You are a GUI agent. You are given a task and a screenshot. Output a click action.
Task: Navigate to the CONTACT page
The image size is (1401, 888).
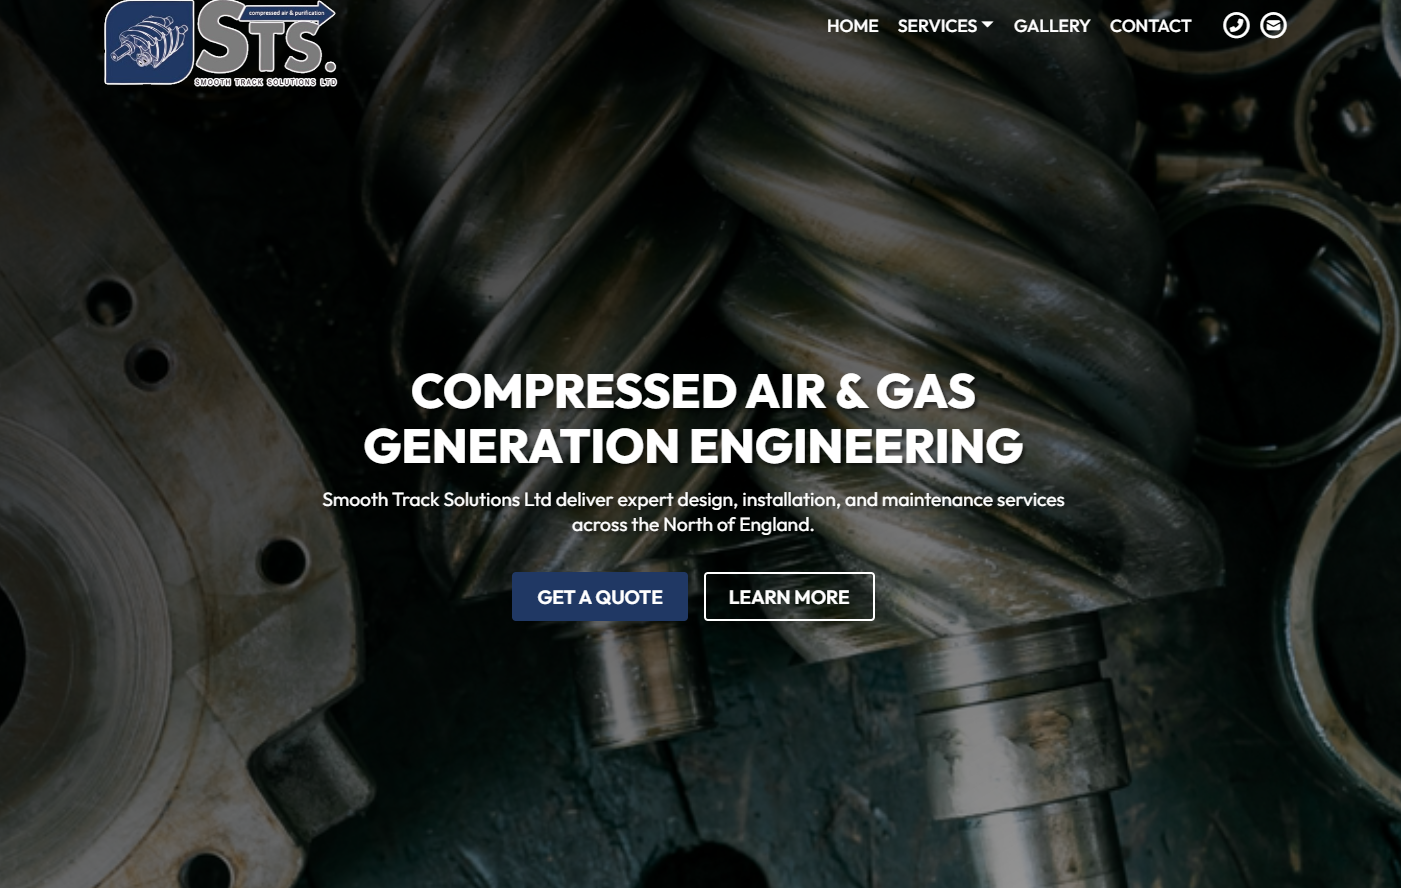tap(1150, 26)
